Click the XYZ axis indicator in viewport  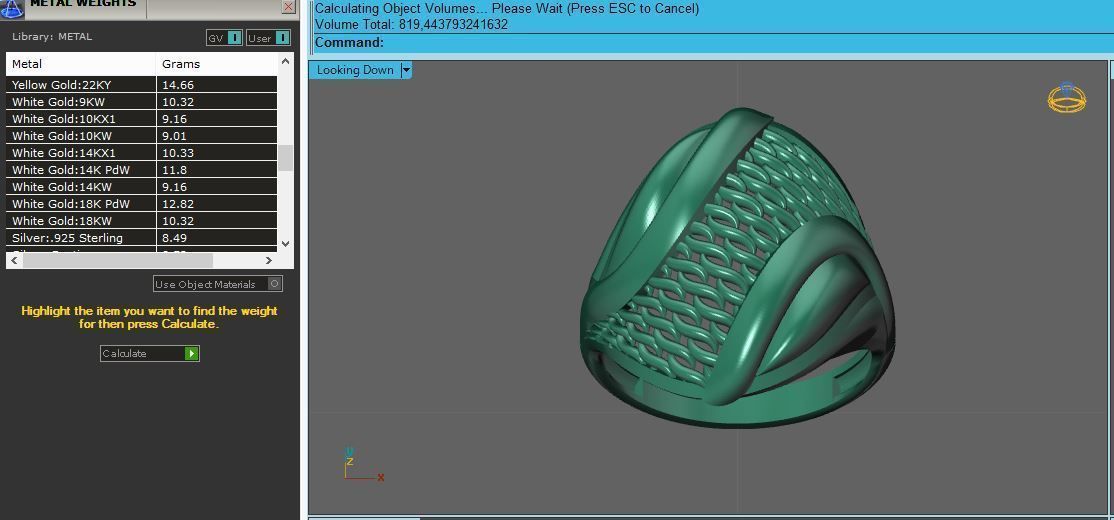coord(364,465)
